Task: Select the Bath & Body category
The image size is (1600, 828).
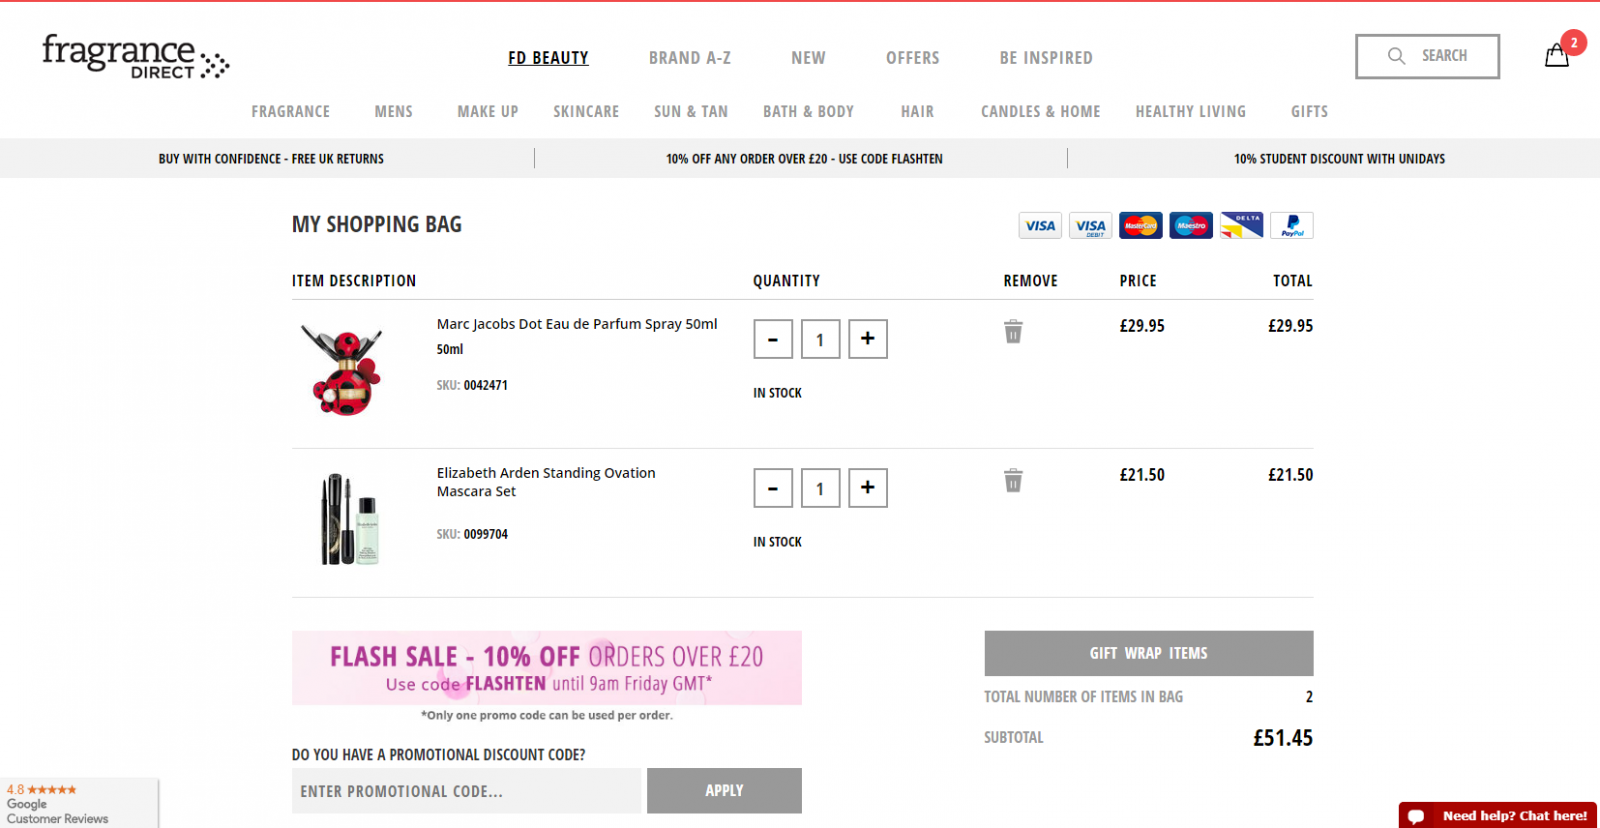Action: click(x=808, y=111)
